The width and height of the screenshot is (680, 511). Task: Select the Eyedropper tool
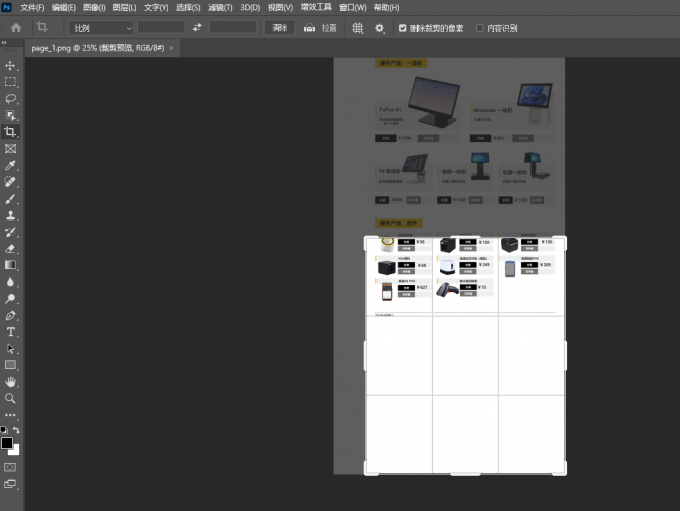point(10,165)
